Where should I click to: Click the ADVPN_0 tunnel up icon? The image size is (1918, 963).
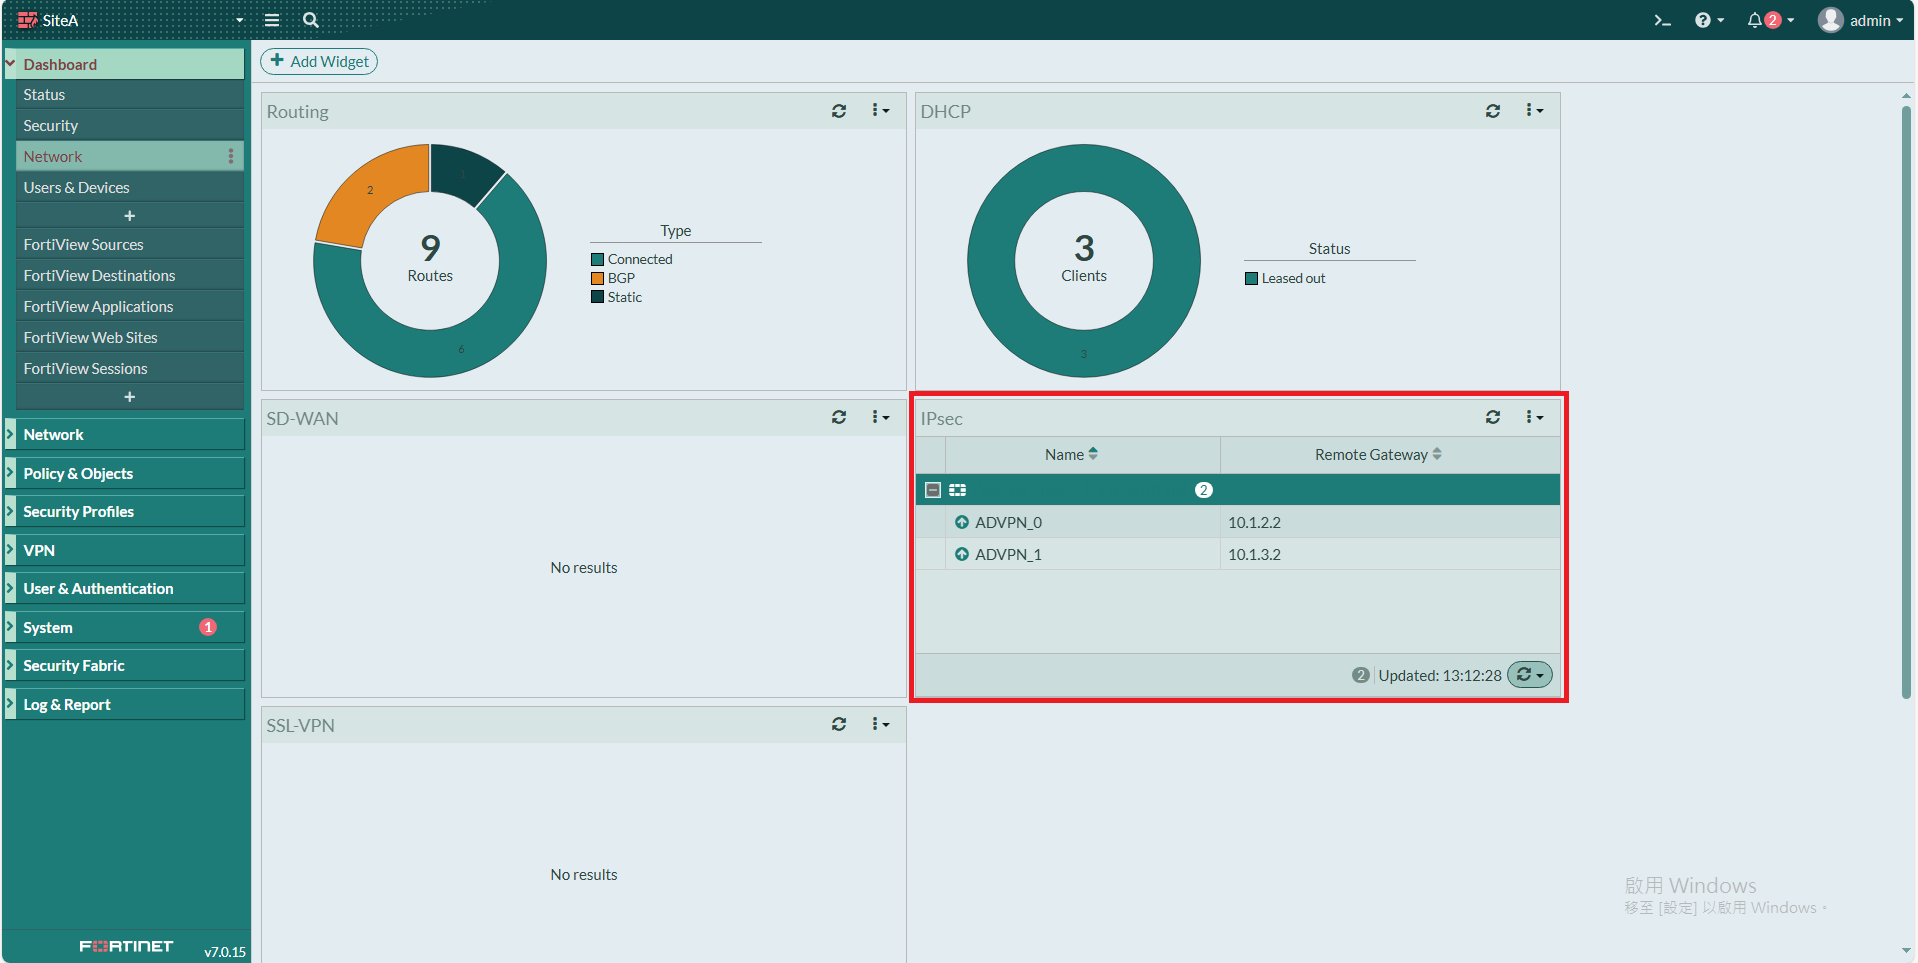pyautogui.click(x=962, y=522)
